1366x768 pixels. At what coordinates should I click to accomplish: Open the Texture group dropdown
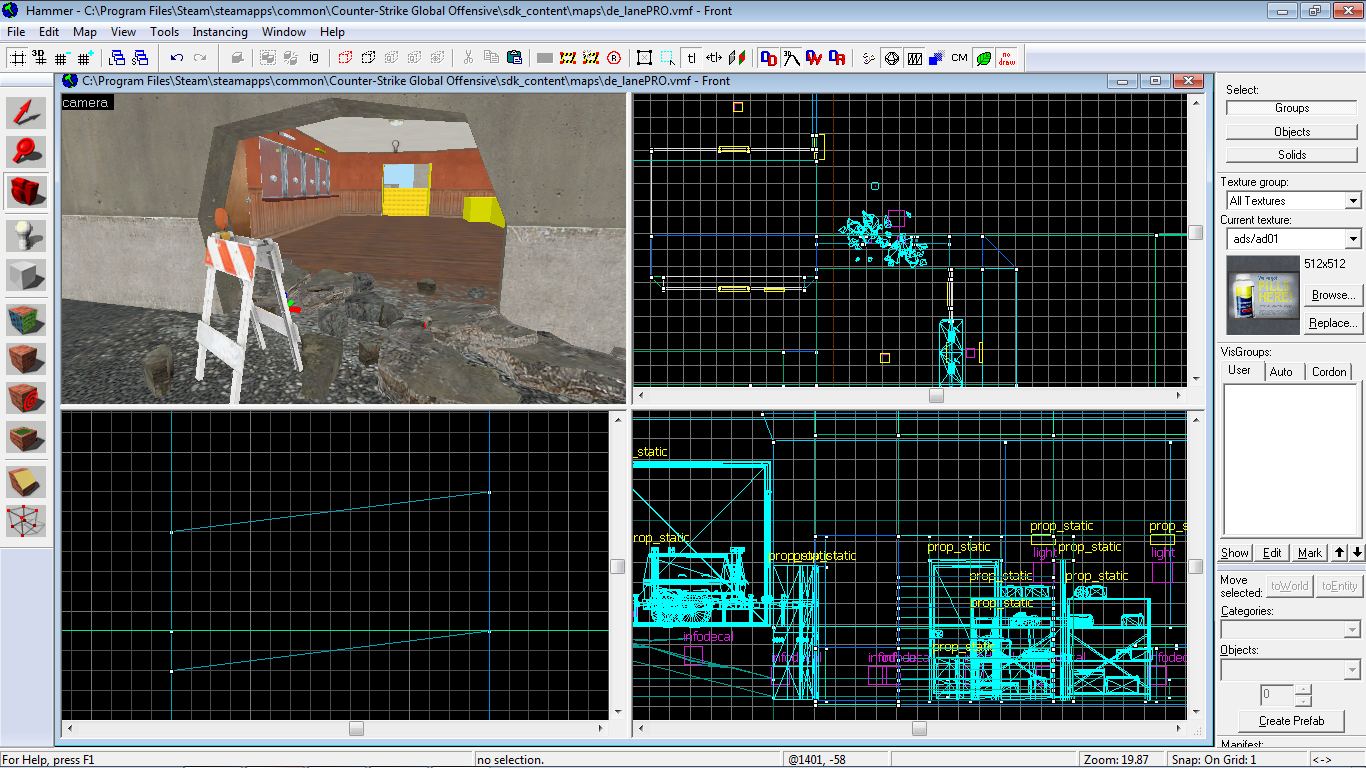pyautogui.click(x=1352, y=201)
